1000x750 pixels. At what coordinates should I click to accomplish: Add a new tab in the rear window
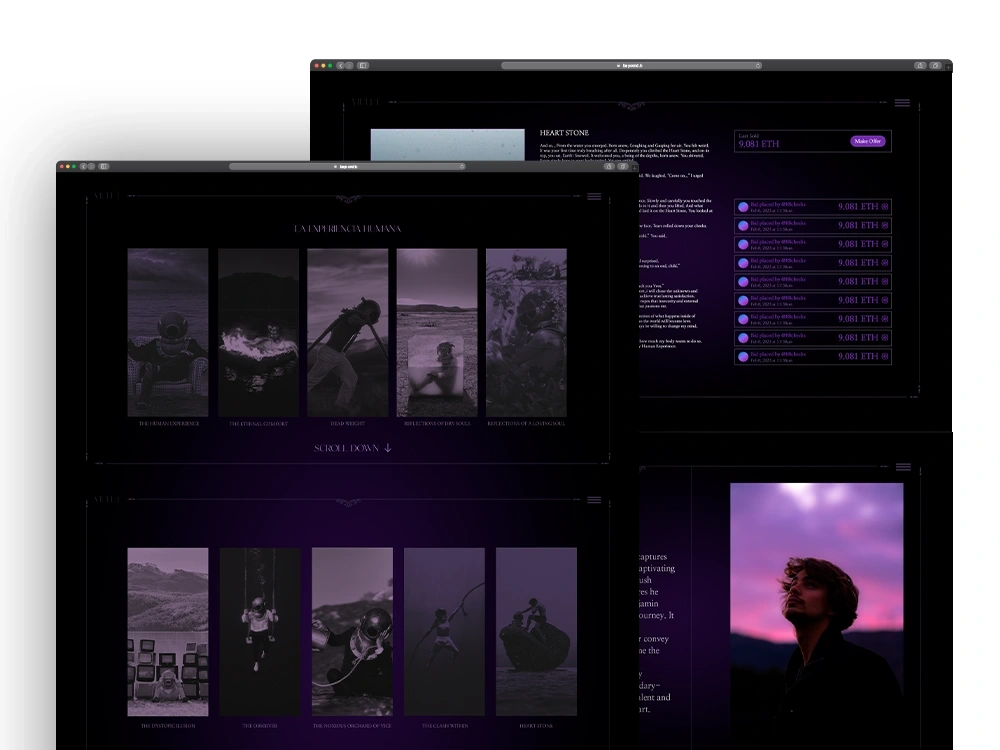[948, 66]
